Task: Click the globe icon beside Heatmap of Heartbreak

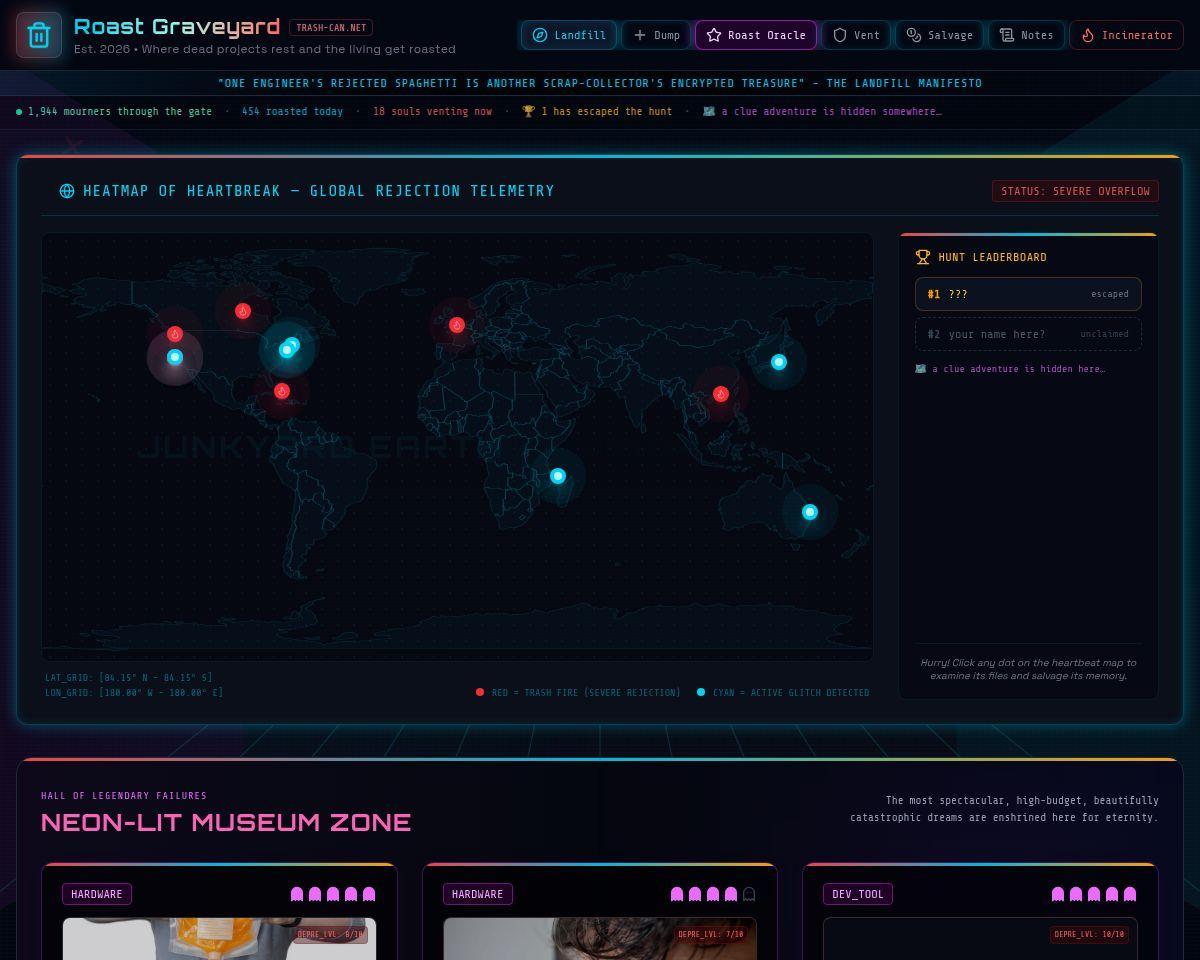Action: click(67, 191)
